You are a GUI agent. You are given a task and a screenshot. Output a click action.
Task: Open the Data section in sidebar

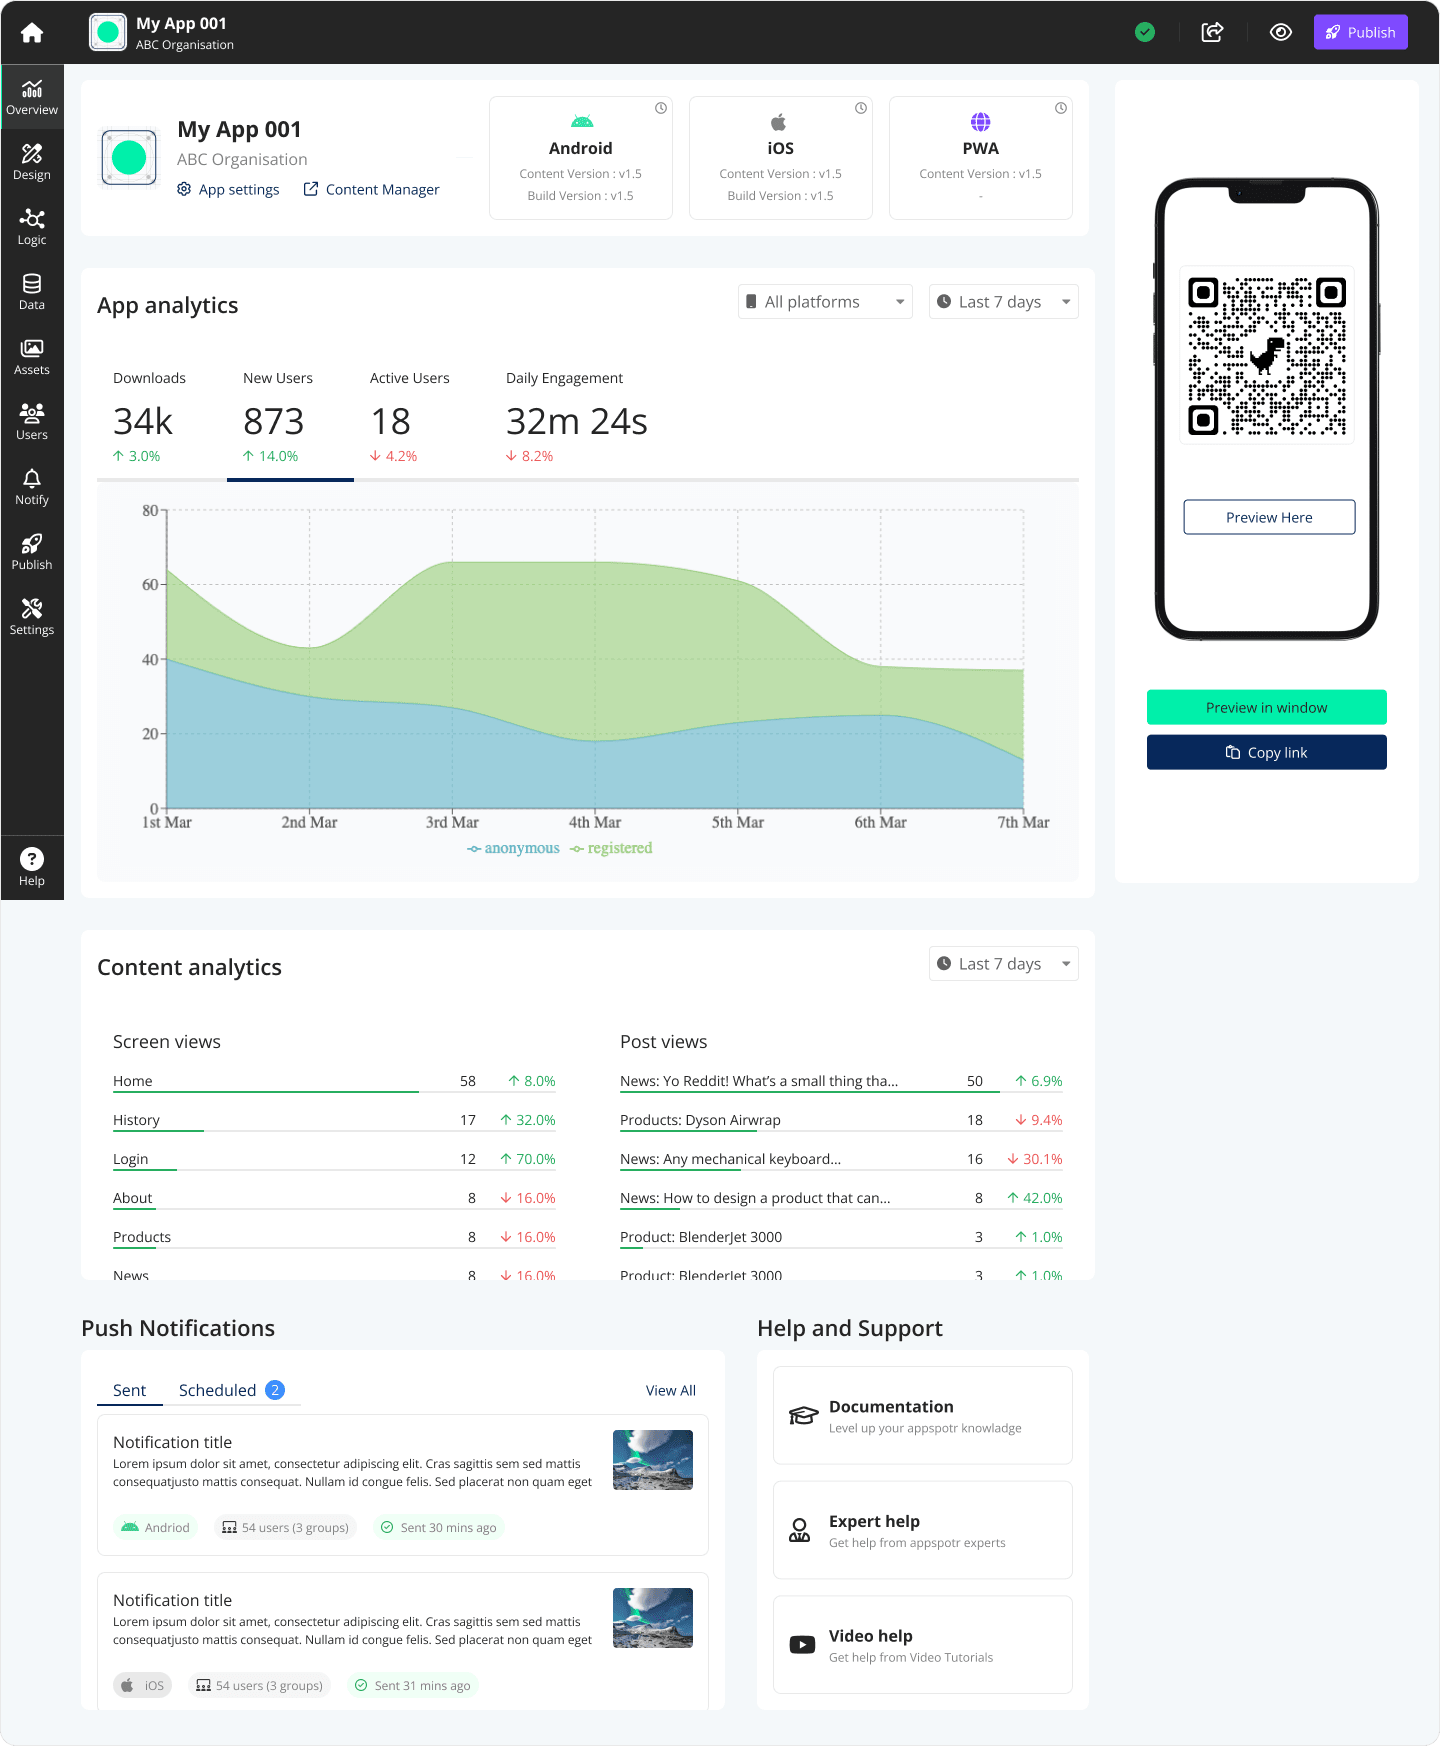coord(32,292)
